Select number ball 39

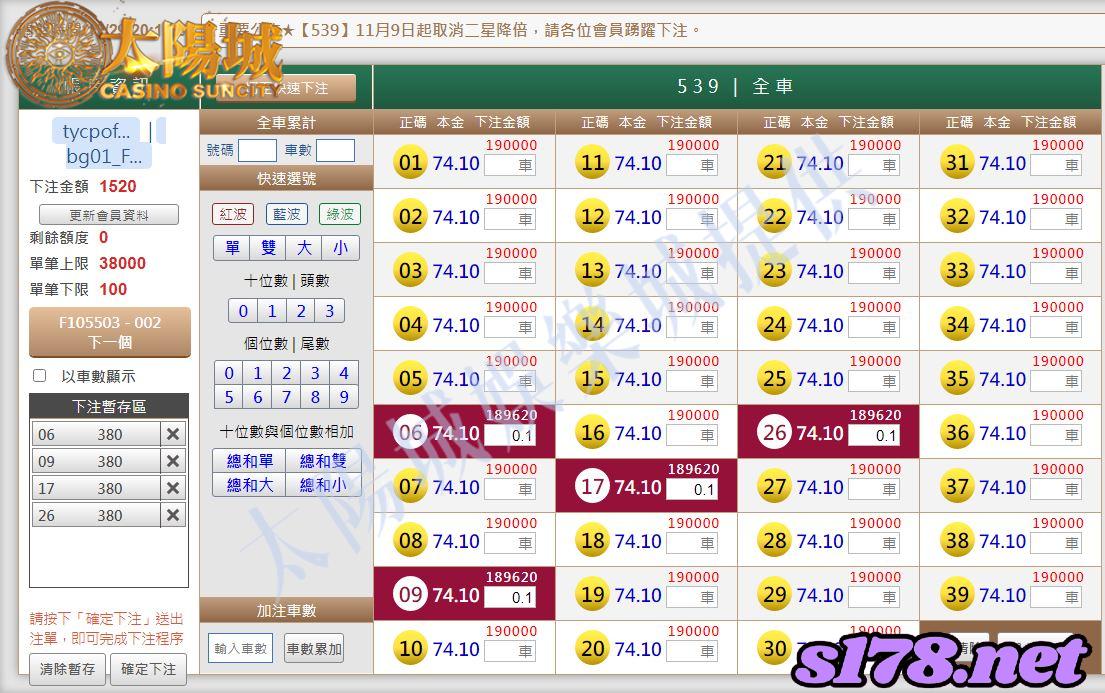957,595
